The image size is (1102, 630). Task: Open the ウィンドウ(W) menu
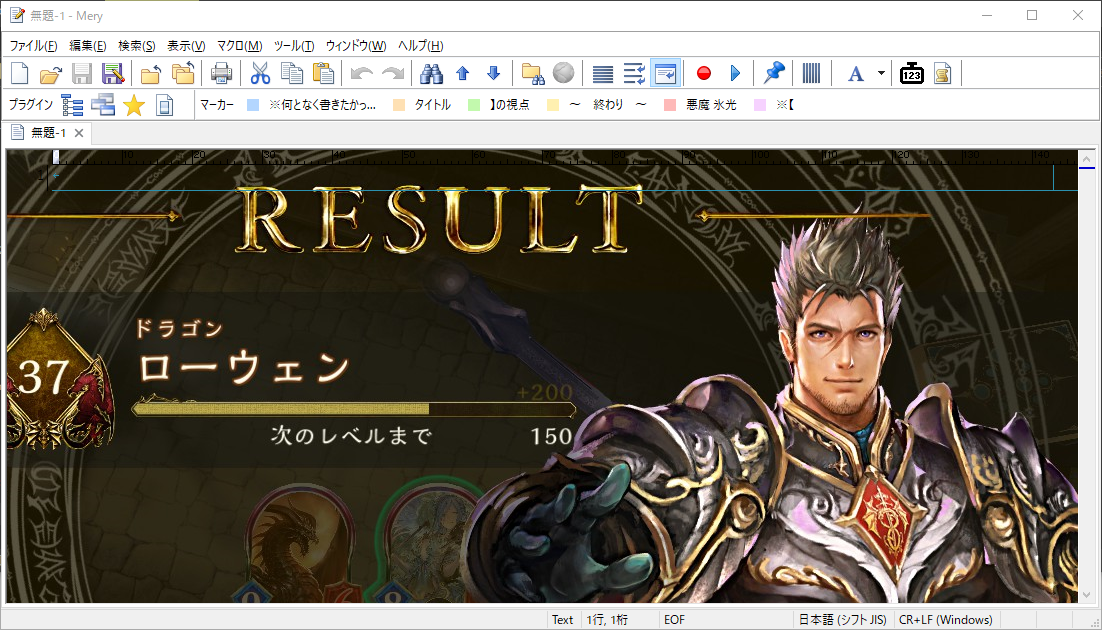(356, 46)
